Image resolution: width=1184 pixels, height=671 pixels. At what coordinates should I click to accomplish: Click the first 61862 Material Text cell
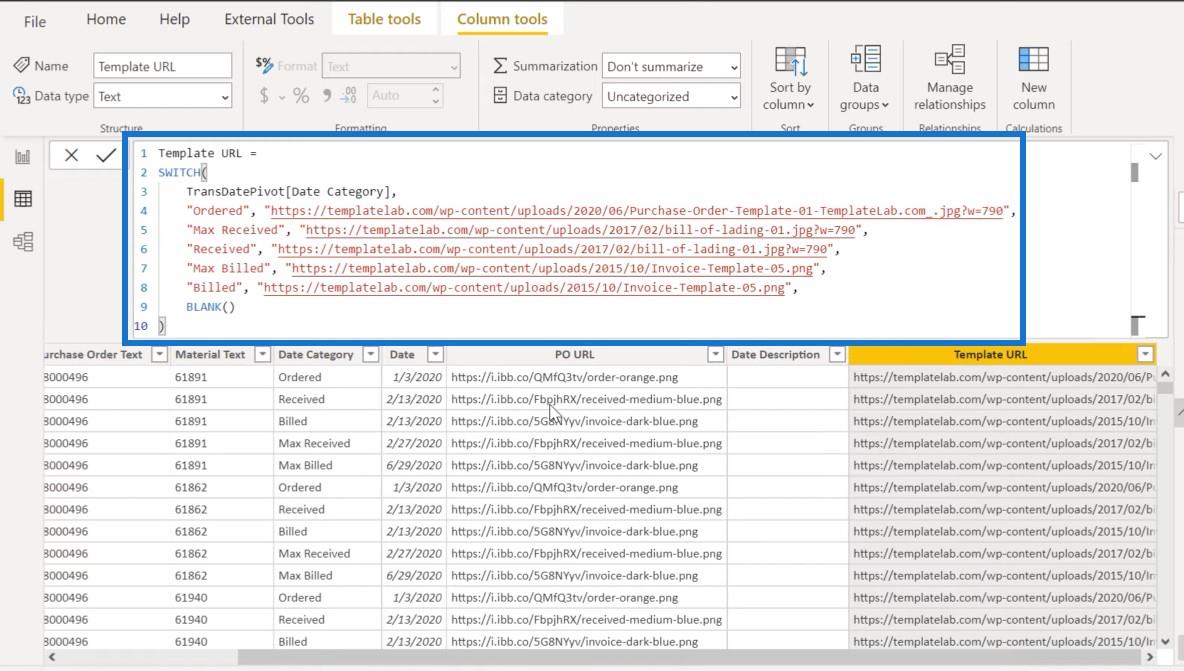[221, 487]
